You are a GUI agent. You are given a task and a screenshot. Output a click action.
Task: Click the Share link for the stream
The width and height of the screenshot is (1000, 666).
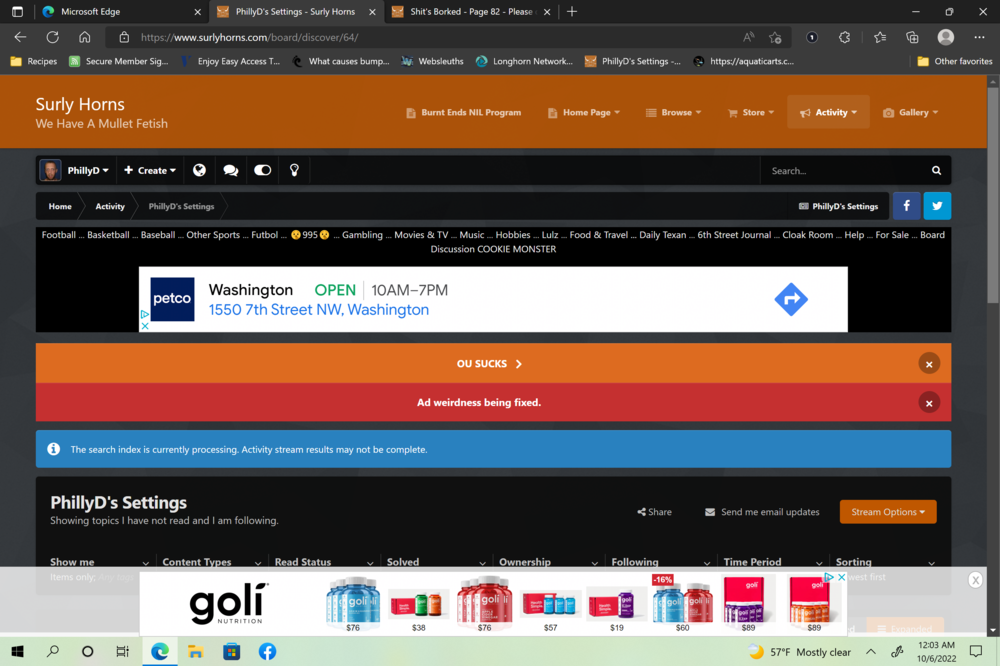click(x=655, y=512)
